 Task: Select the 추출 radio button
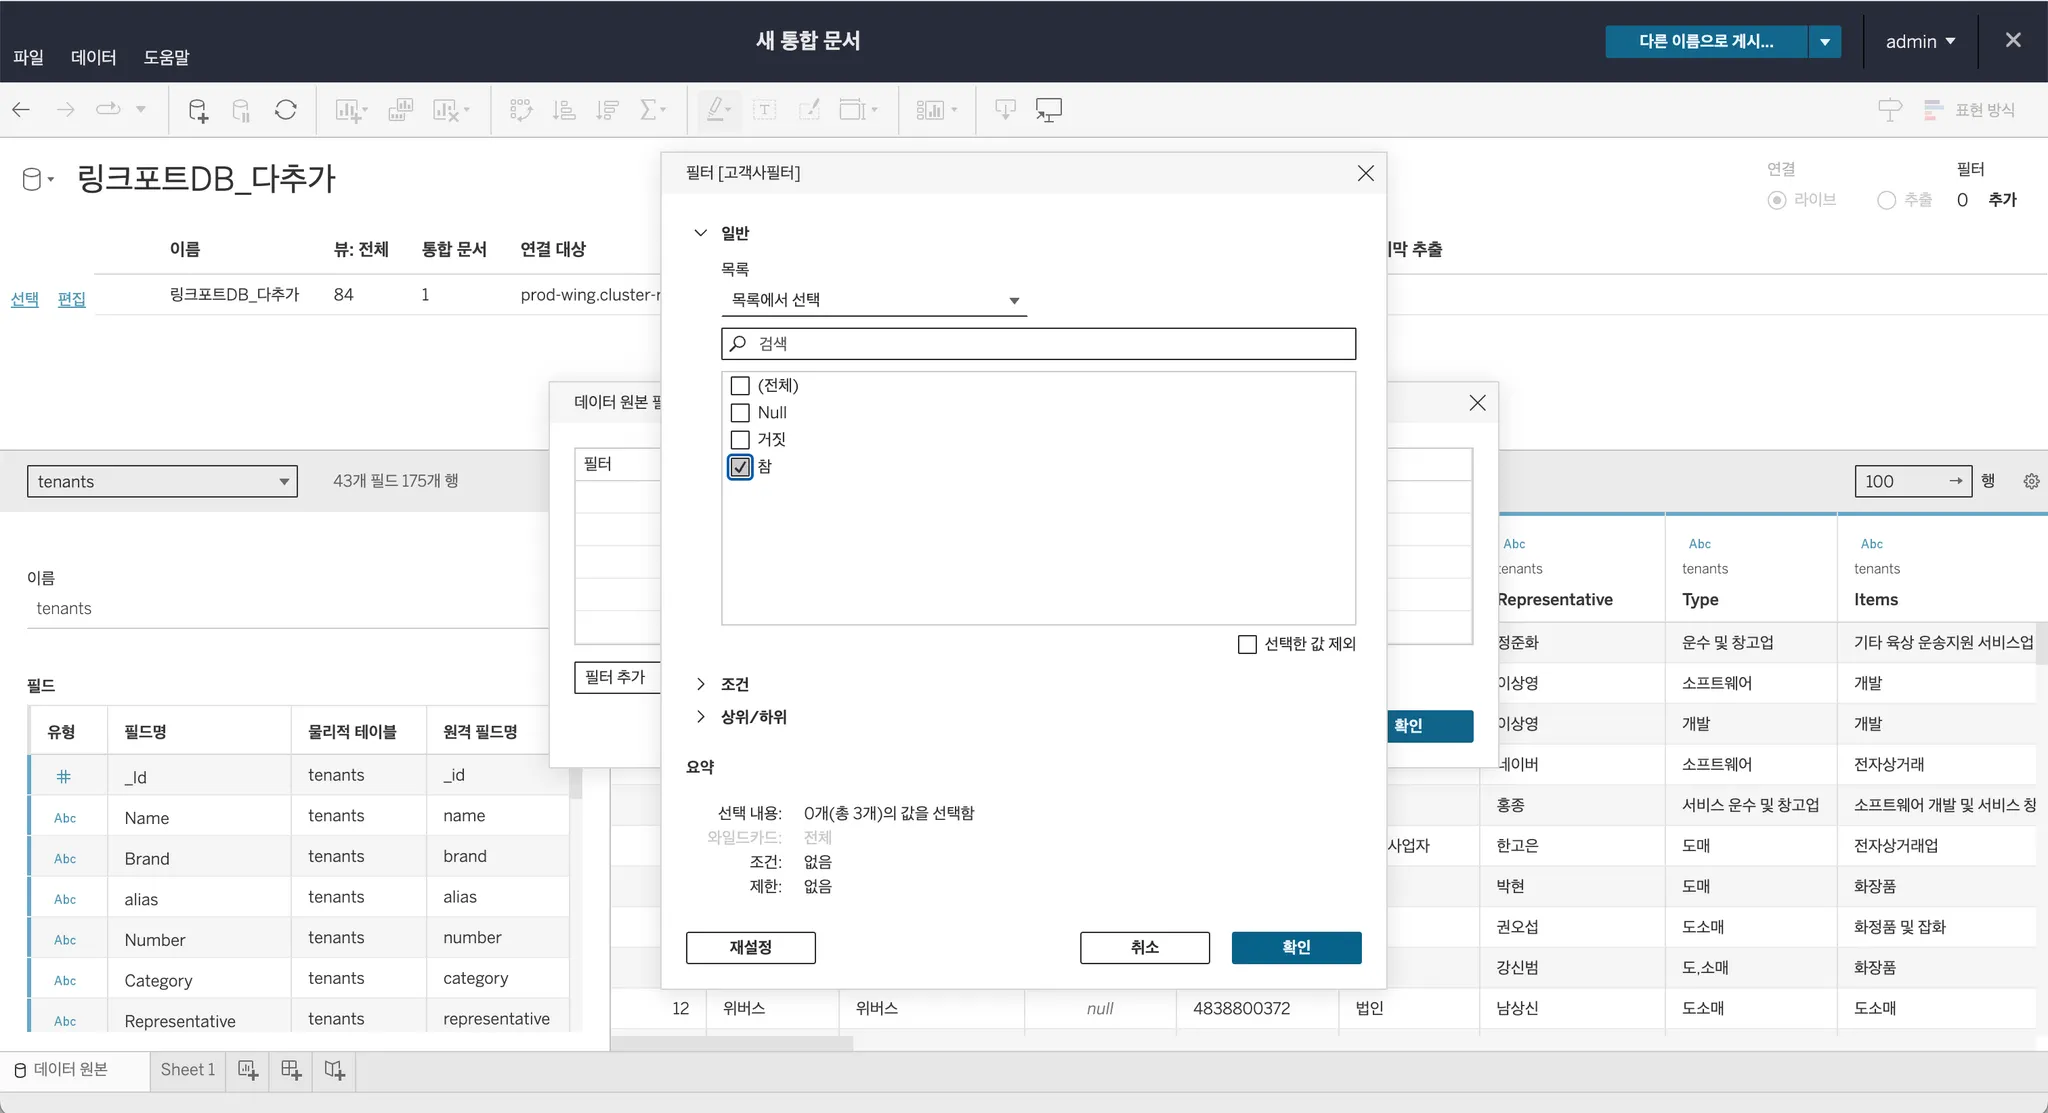[1886, 200]
